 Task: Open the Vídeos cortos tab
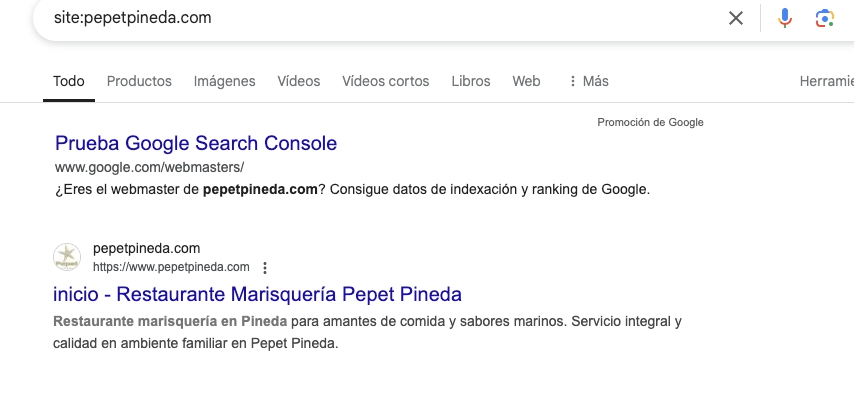[x=386, y=81]
